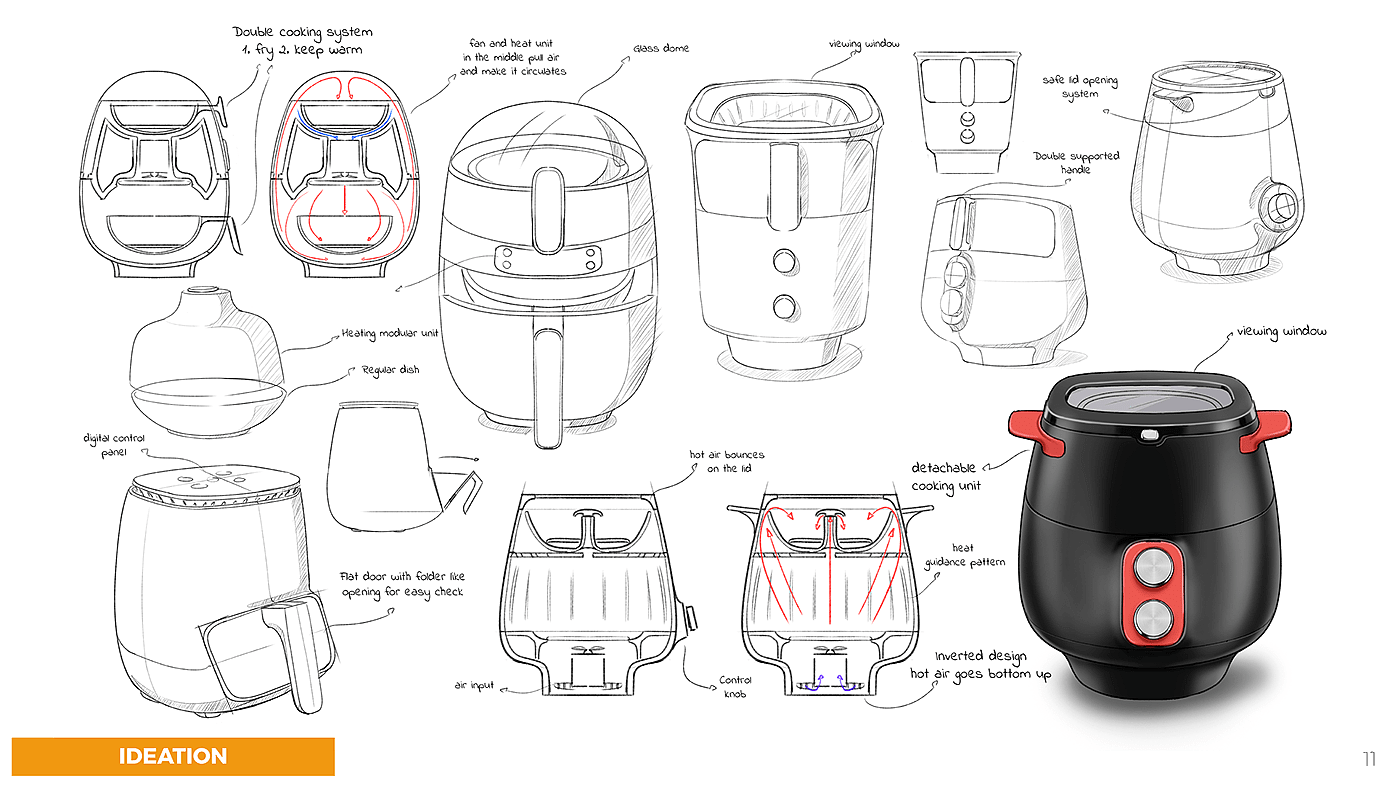
Task: Select the "air input" label
Action: (474, 686)
